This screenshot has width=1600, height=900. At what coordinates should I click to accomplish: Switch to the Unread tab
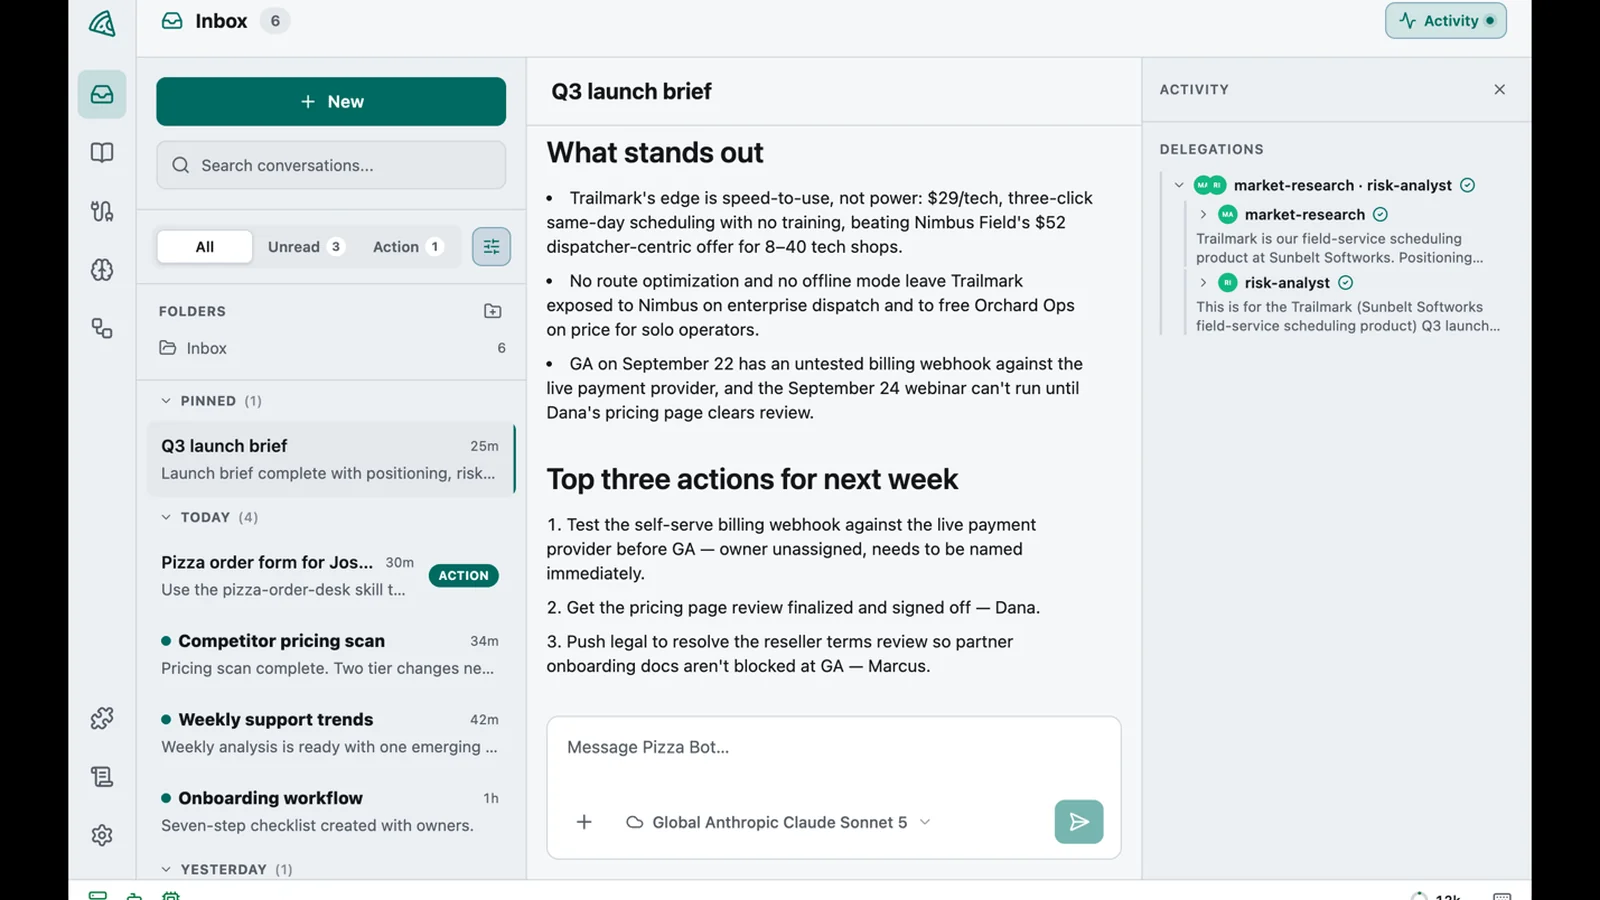pos(305,247)
